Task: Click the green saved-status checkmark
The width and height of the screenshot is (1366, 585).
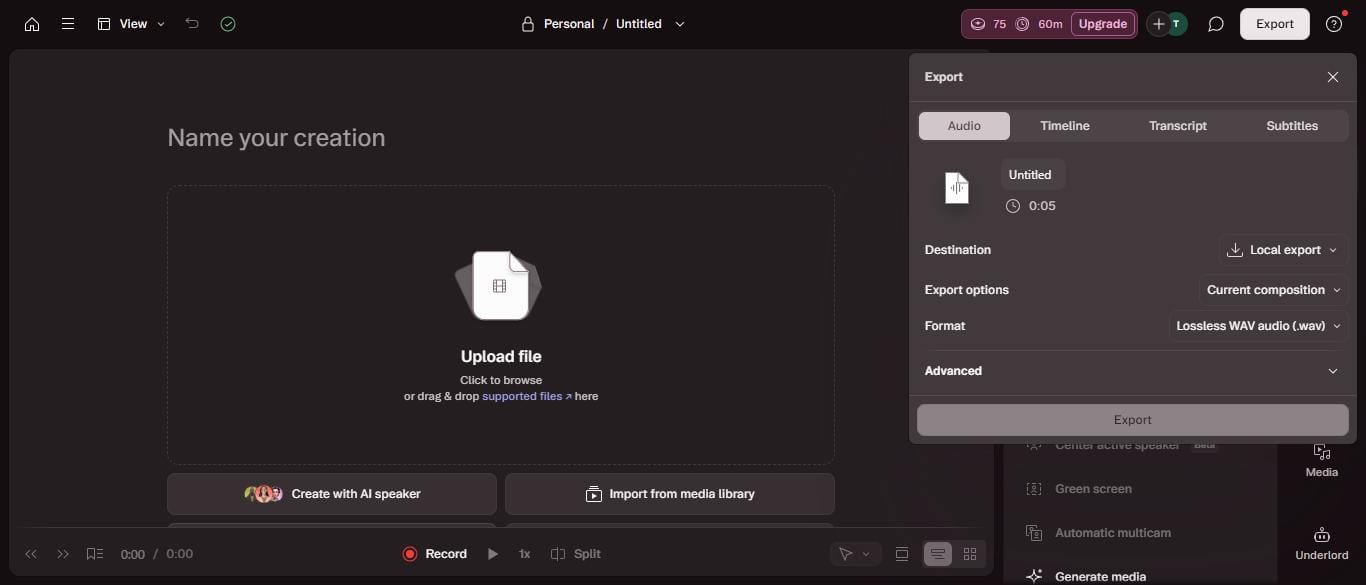Action: click(228, 24)
